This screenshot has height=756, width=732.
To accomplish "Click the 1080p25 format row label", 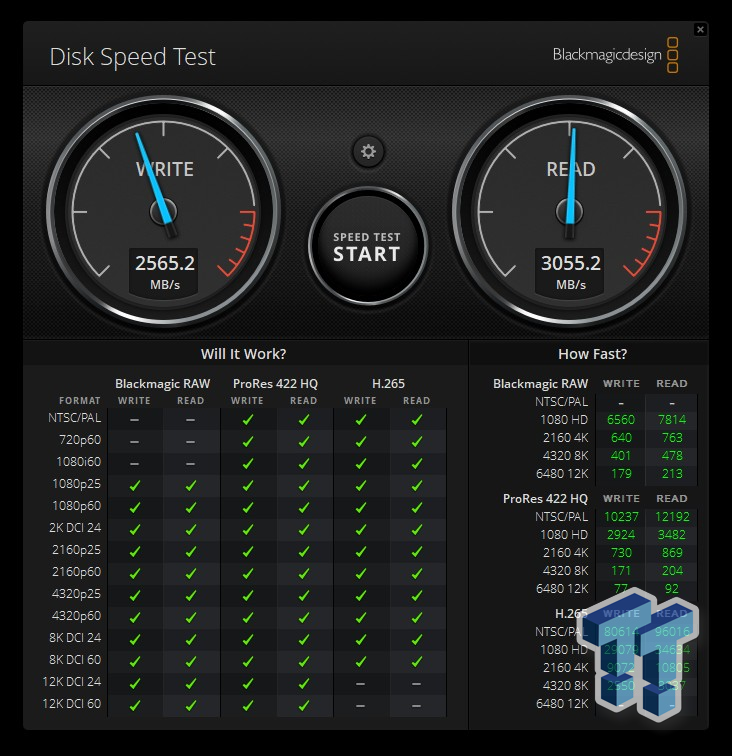I will (77, 484).
